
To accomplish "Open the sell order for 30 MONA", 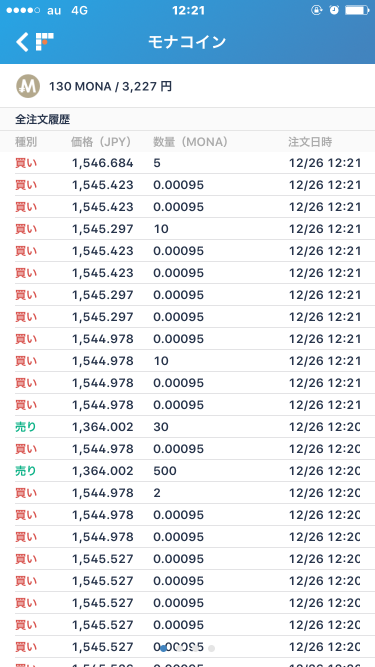I will click(x=188, y=427).
